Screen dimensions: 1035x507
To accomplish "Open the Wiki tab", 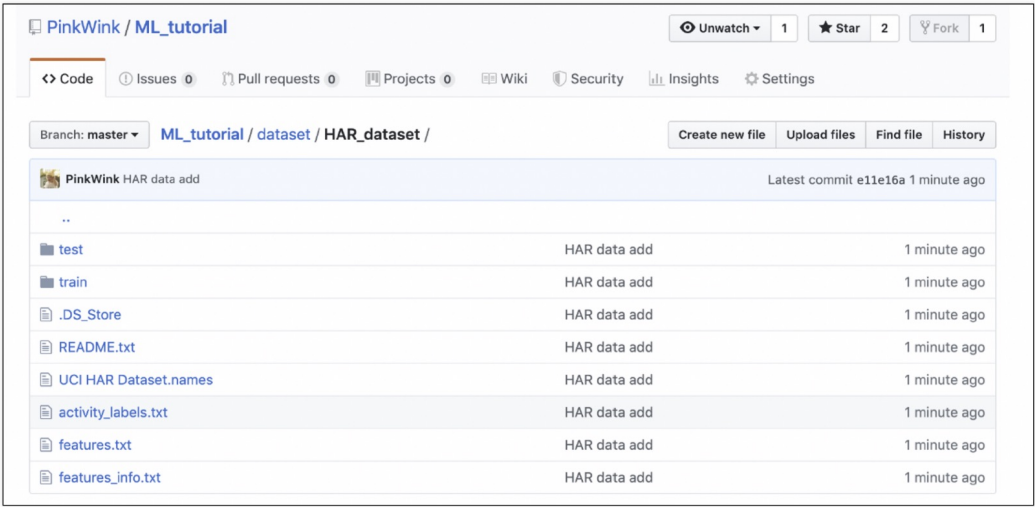I will [x=504, y=79].
